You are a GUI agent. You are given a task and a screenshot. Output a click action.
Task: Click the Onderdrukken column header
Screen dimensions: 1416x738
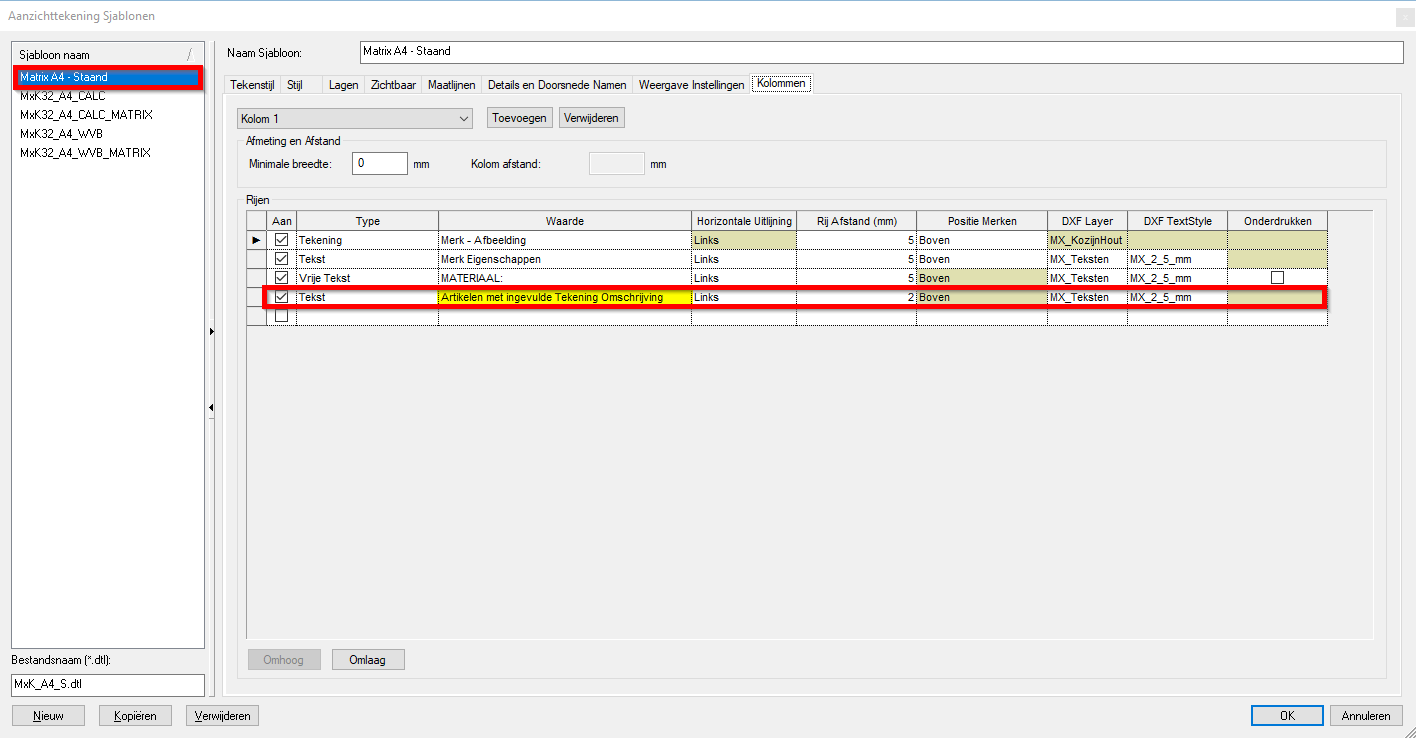click(x=1277, y=221)
